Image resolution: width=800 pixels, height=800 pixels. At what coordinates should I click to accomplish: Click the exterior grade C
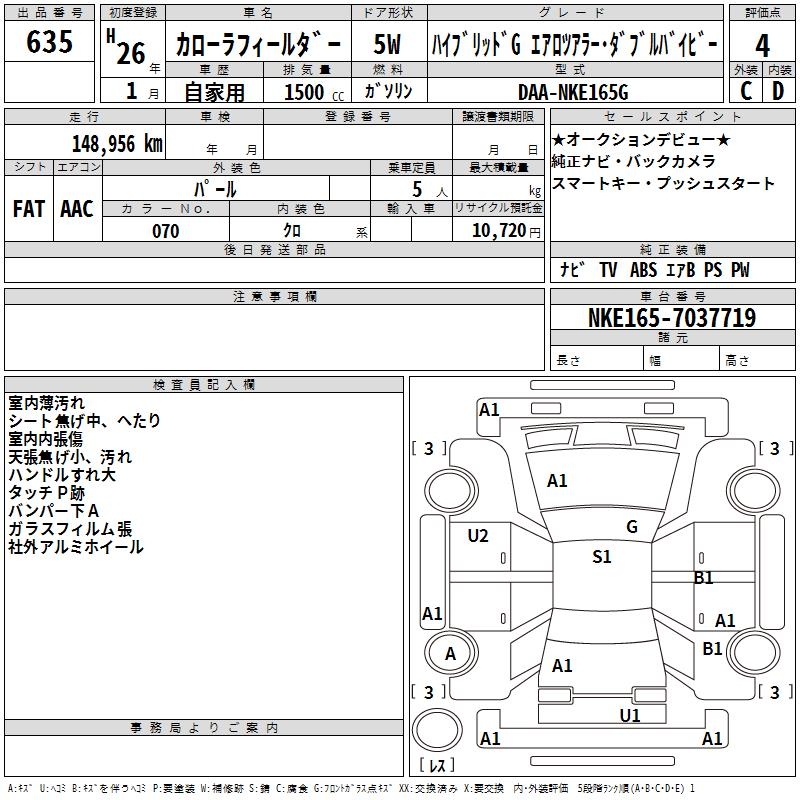(x=746, y=91)
